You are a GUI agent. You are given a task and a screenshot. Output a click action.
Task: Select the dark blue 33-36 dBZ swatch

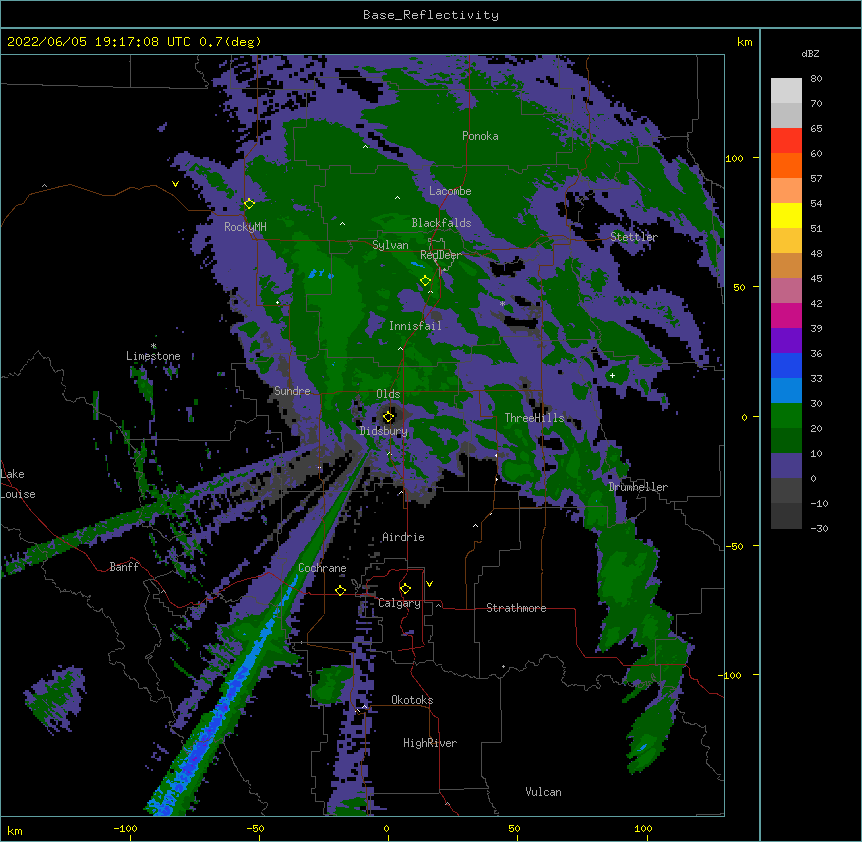click(x=786, y=365)
